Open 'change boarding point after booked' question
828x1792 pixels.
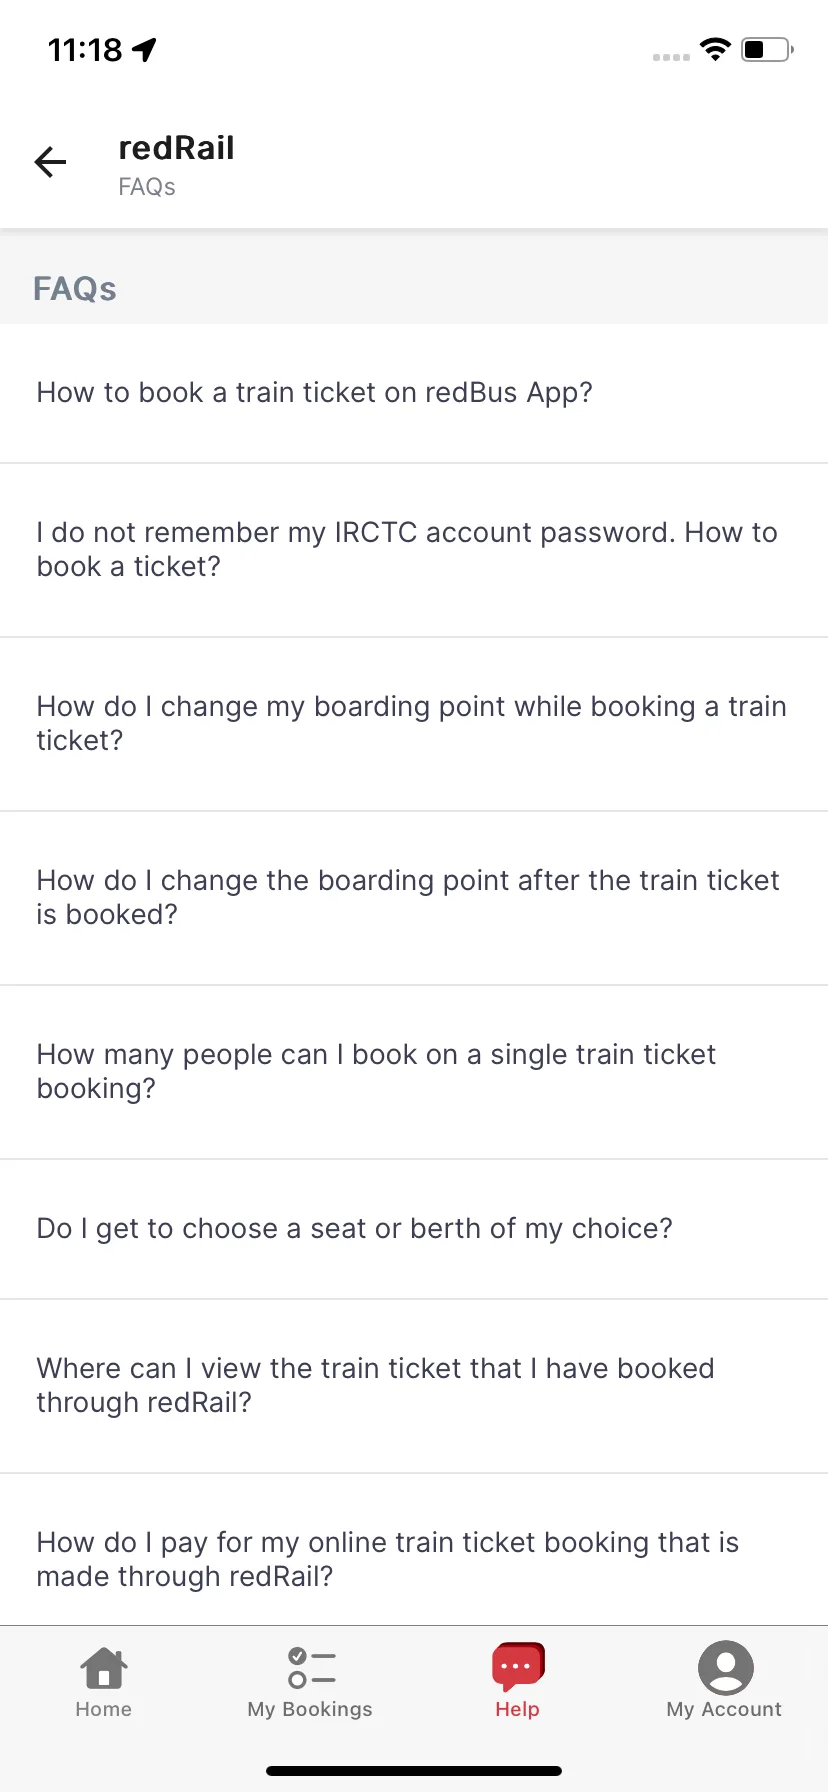coord(414,898)
